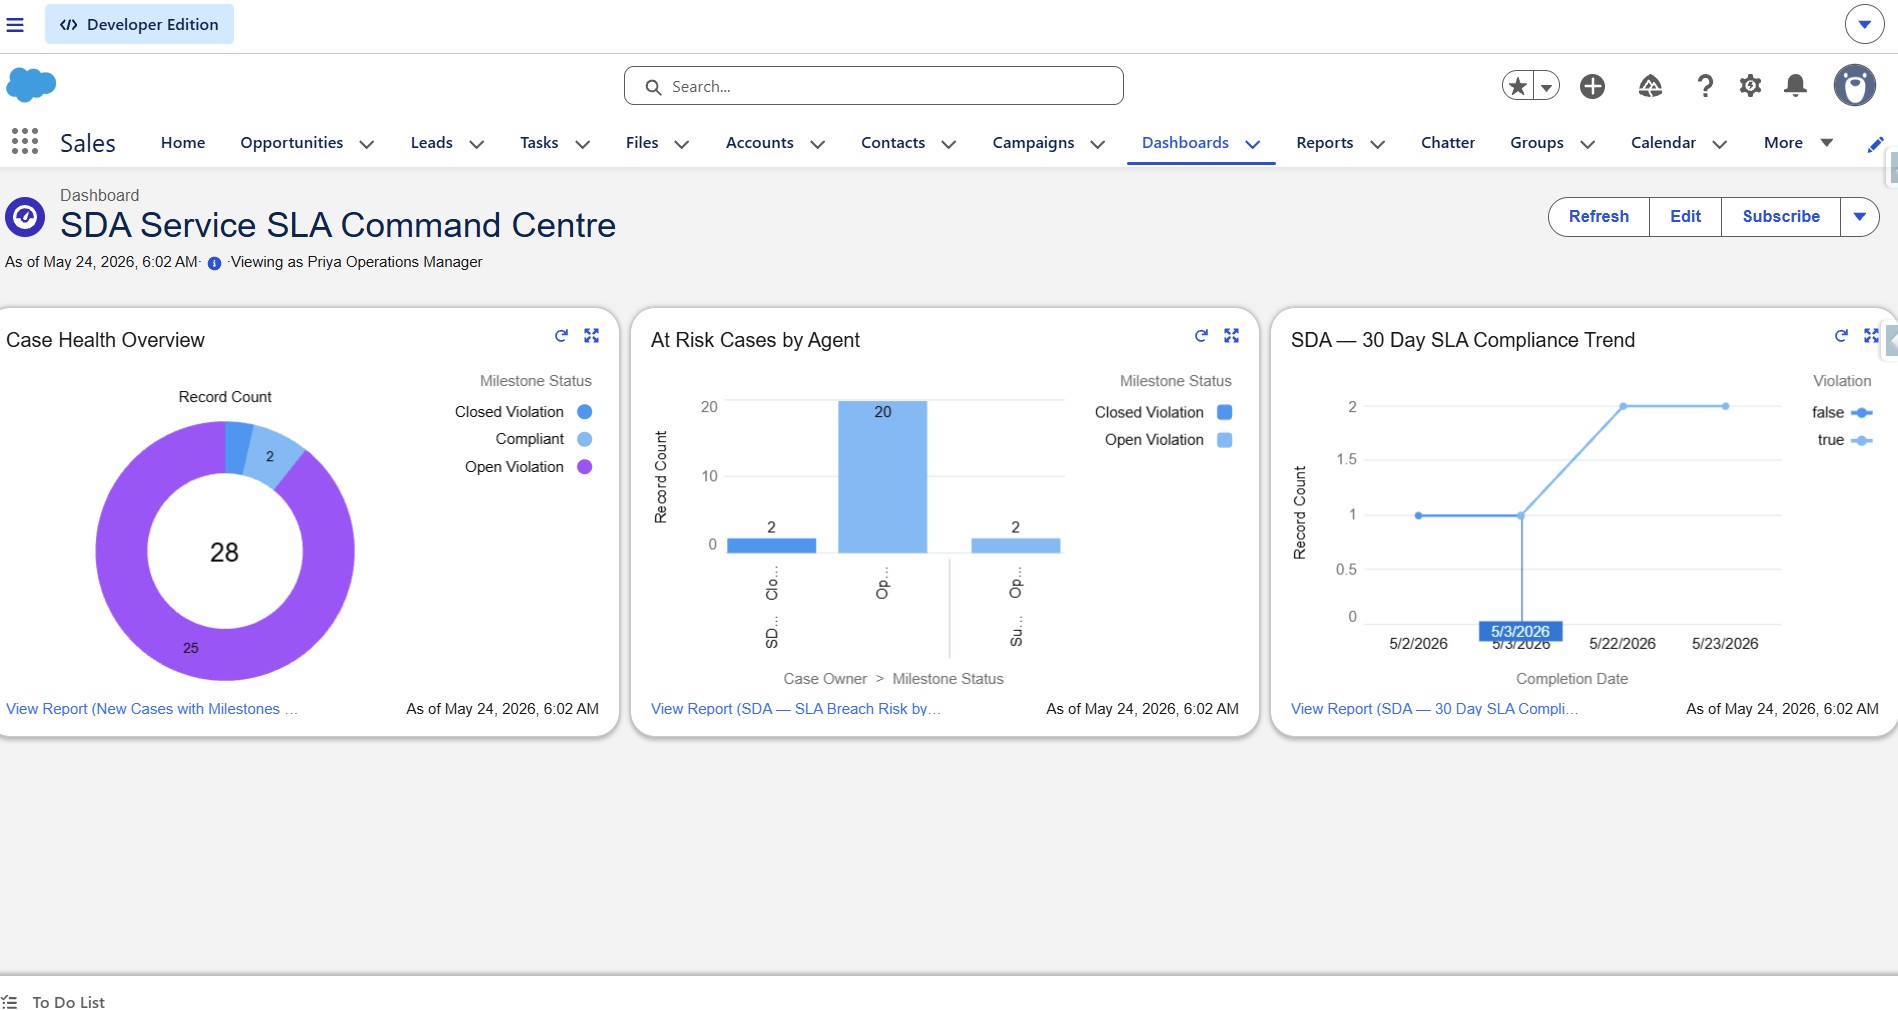Expand the Tasks tab chevron
1898x1010 pixels.
[x=583, y=144]
